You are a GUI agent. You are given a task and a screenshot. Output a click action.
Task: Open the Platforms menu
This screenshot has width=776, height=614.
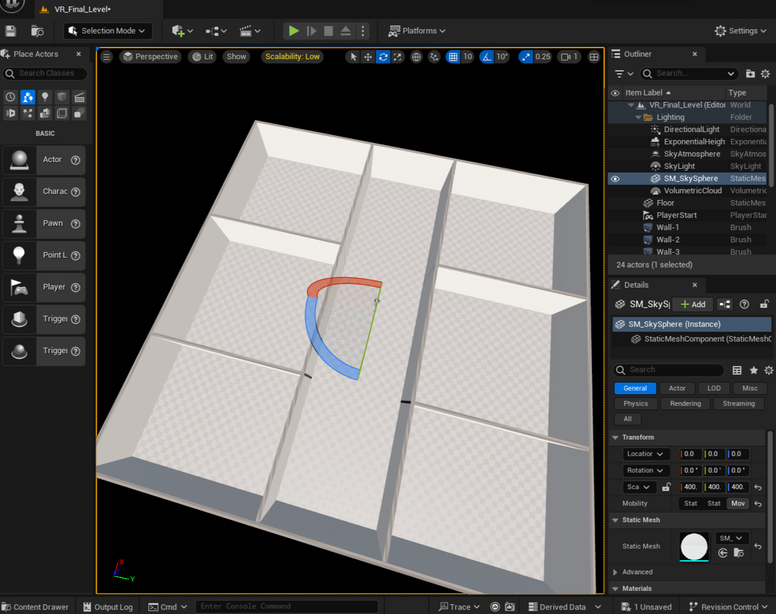pos(417,31)
